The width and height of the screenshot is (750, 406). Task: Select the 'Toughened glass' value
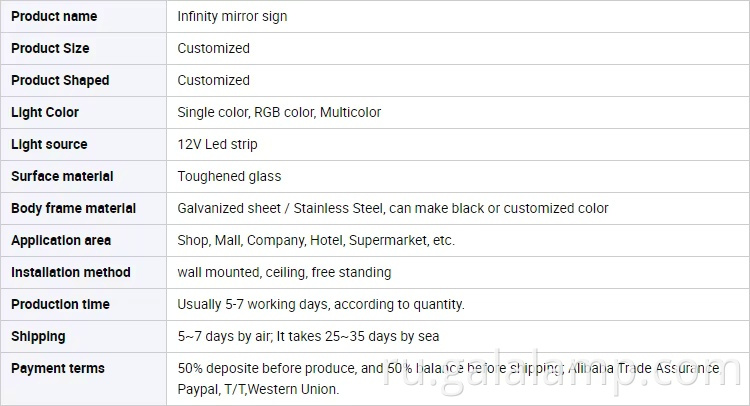tap(229, 176)
